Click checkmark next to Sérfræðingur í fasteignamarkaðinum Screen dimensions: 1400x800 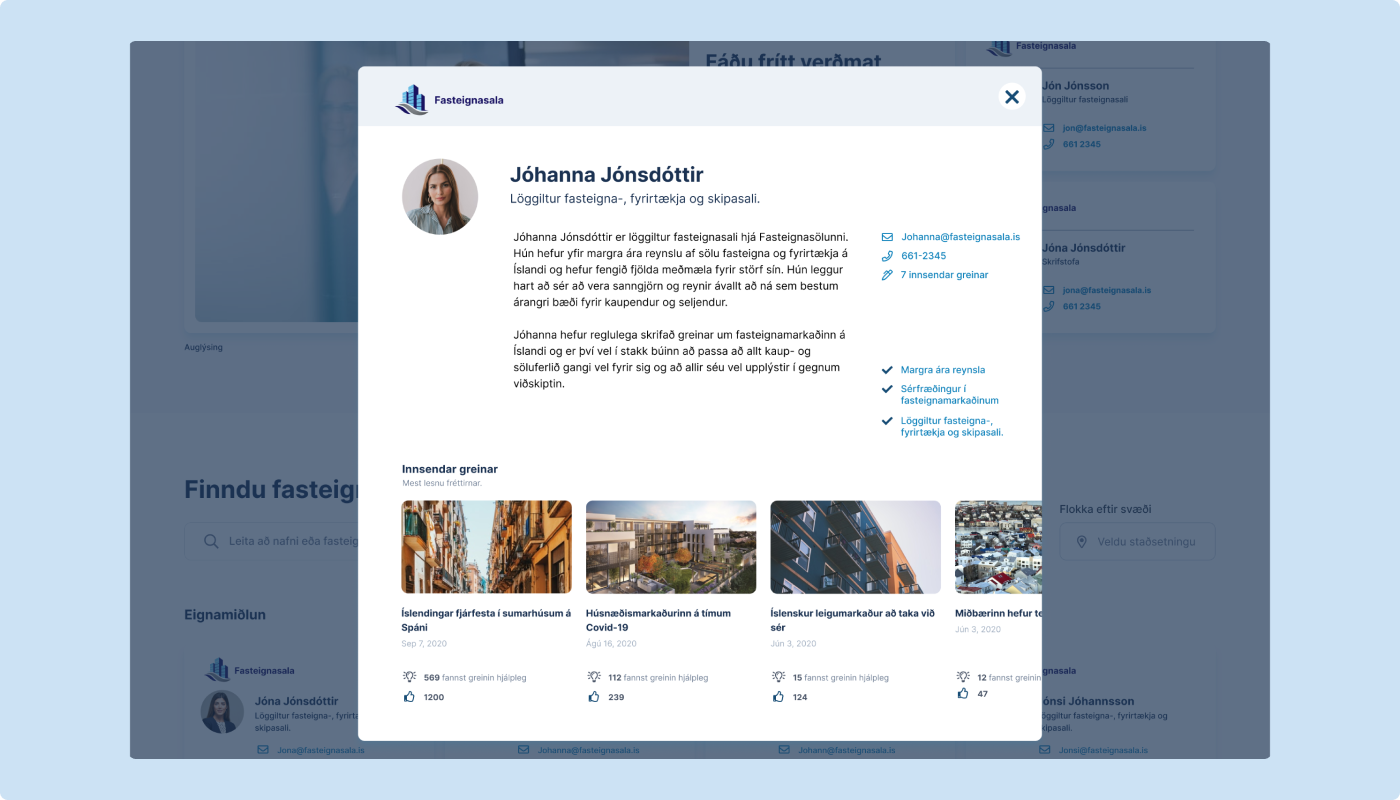point(887,389)
